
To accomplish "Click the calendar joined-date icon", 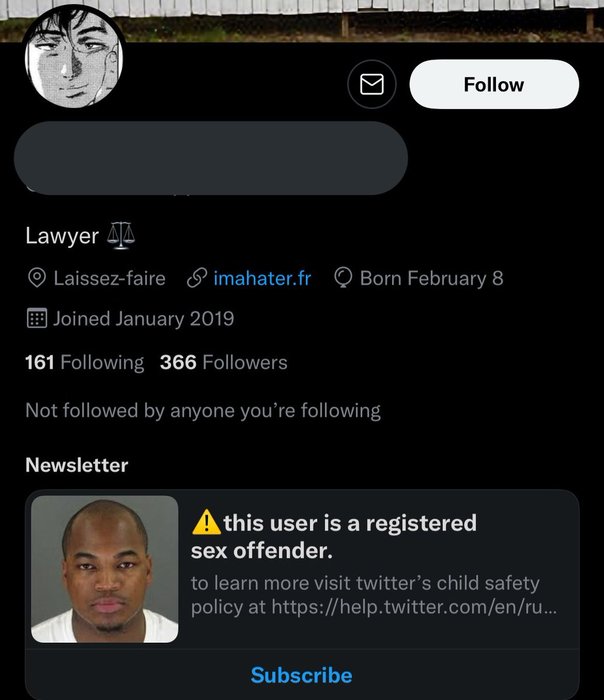I will [x=37, y=319].
